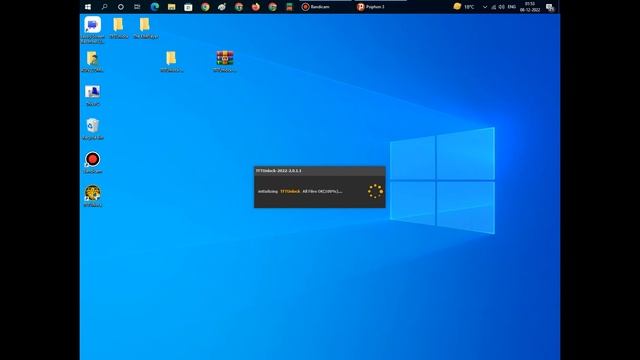Screen dimensions: 640x360
Task: Select the Bandicam desktop shortcut
Action: click(x=93, y=162)
